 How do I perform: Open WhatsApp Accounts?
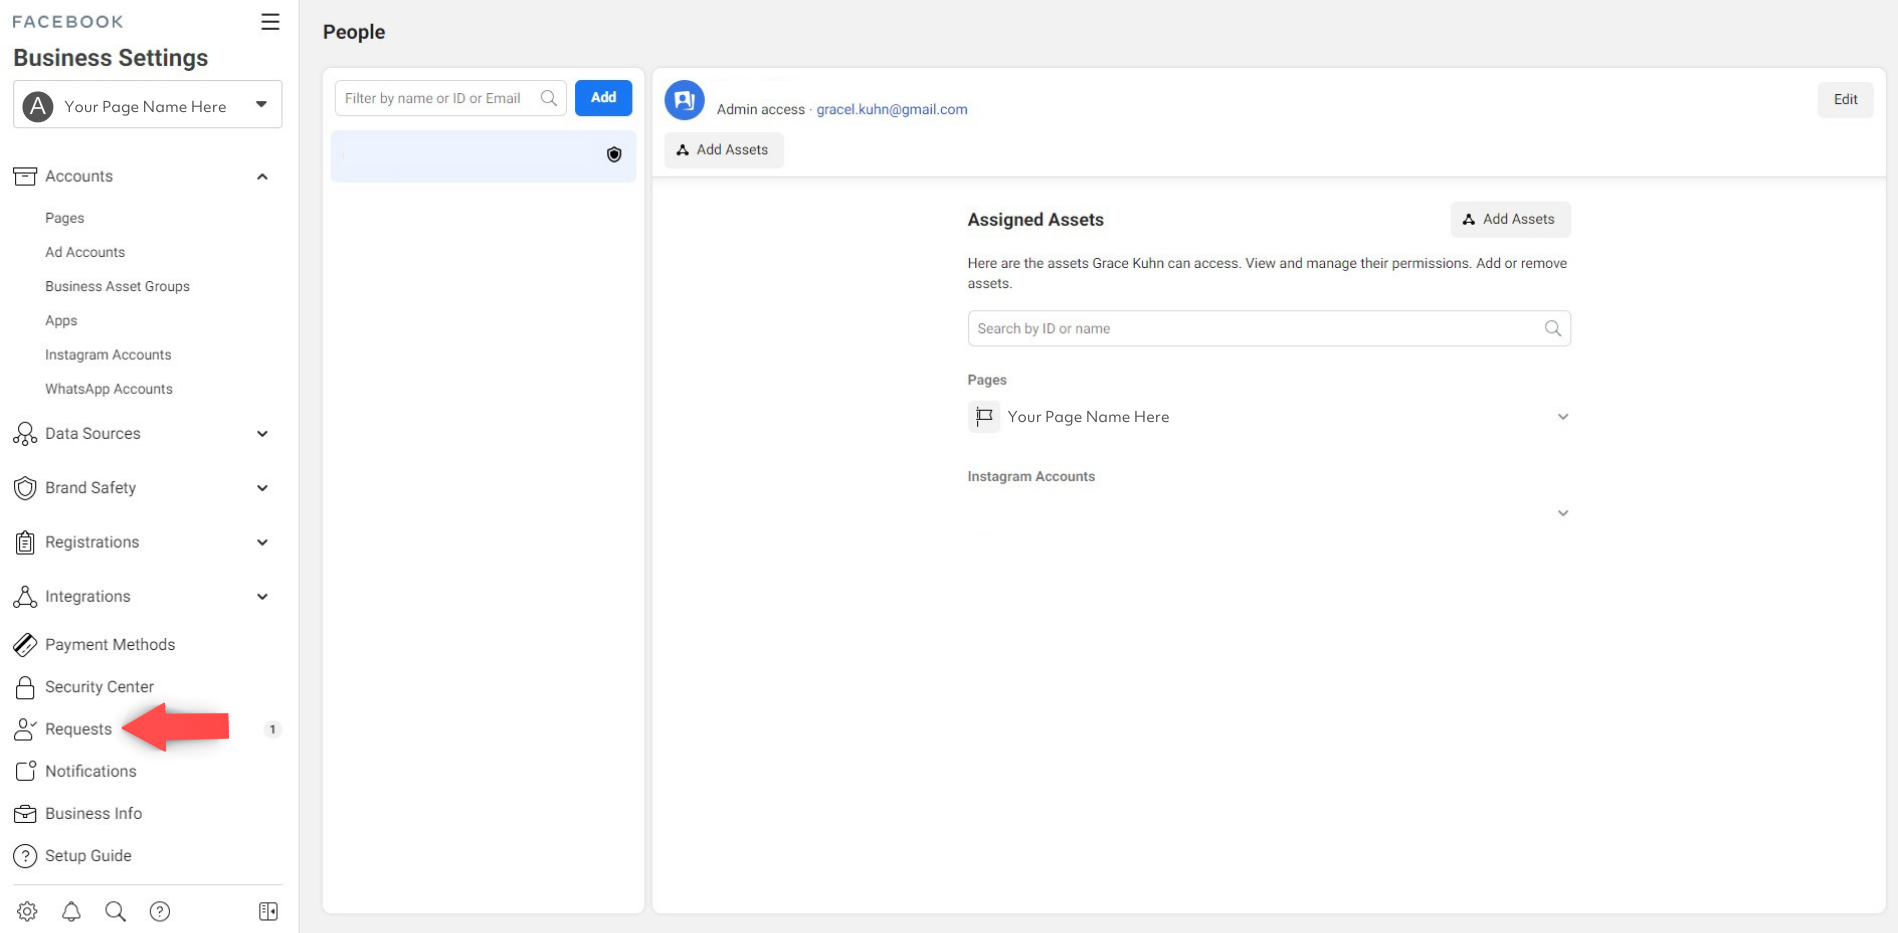coord(109,389)
